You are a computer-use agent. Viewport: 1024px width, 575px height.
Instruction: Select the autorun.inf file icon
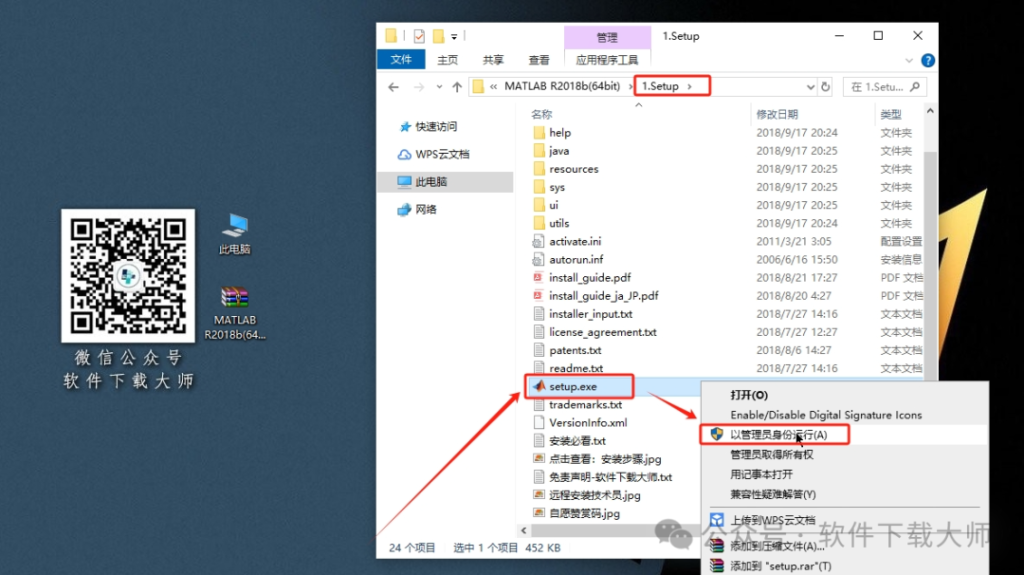539,260
